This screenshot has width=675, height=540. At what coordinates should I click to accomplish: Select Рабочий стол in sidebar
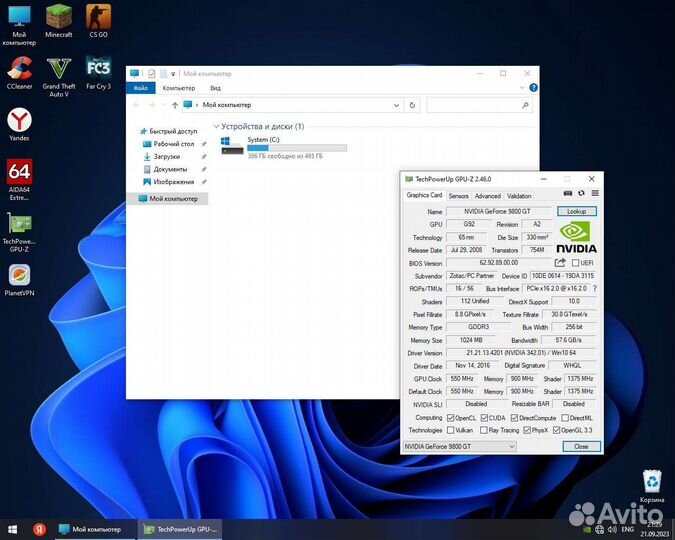coord(169,144)
